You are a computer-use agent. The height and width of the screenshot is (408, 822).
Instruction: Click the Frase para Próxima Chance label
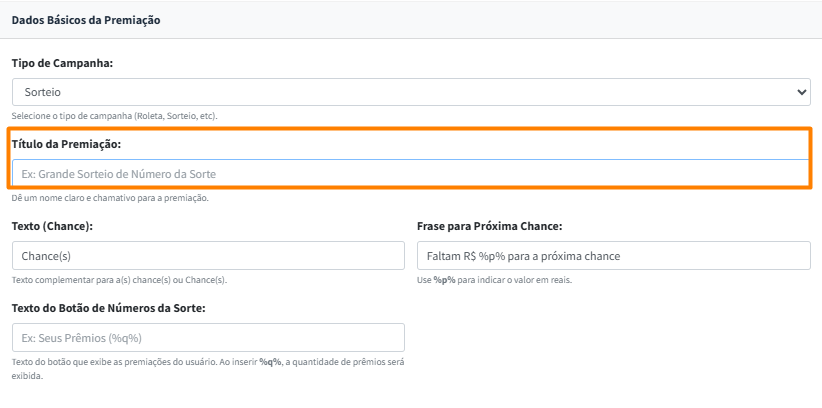[489, 227]
